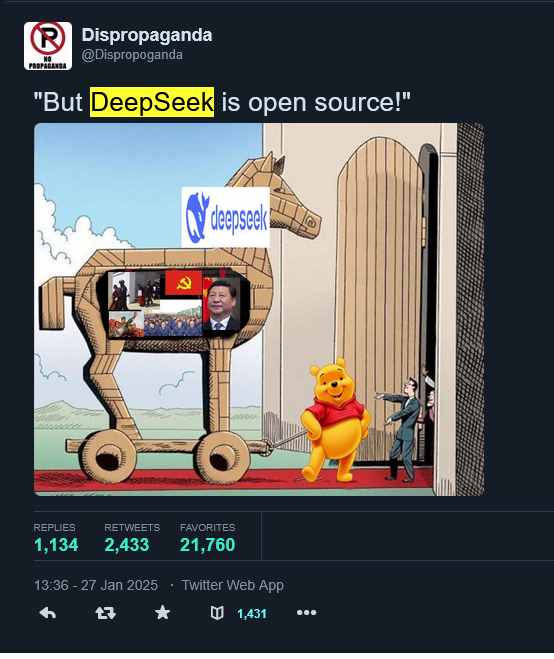Image resolution: width=554 pixels, height=659 pixels.
Task: Open the @Dispropoganda handle
Action: 132,55
